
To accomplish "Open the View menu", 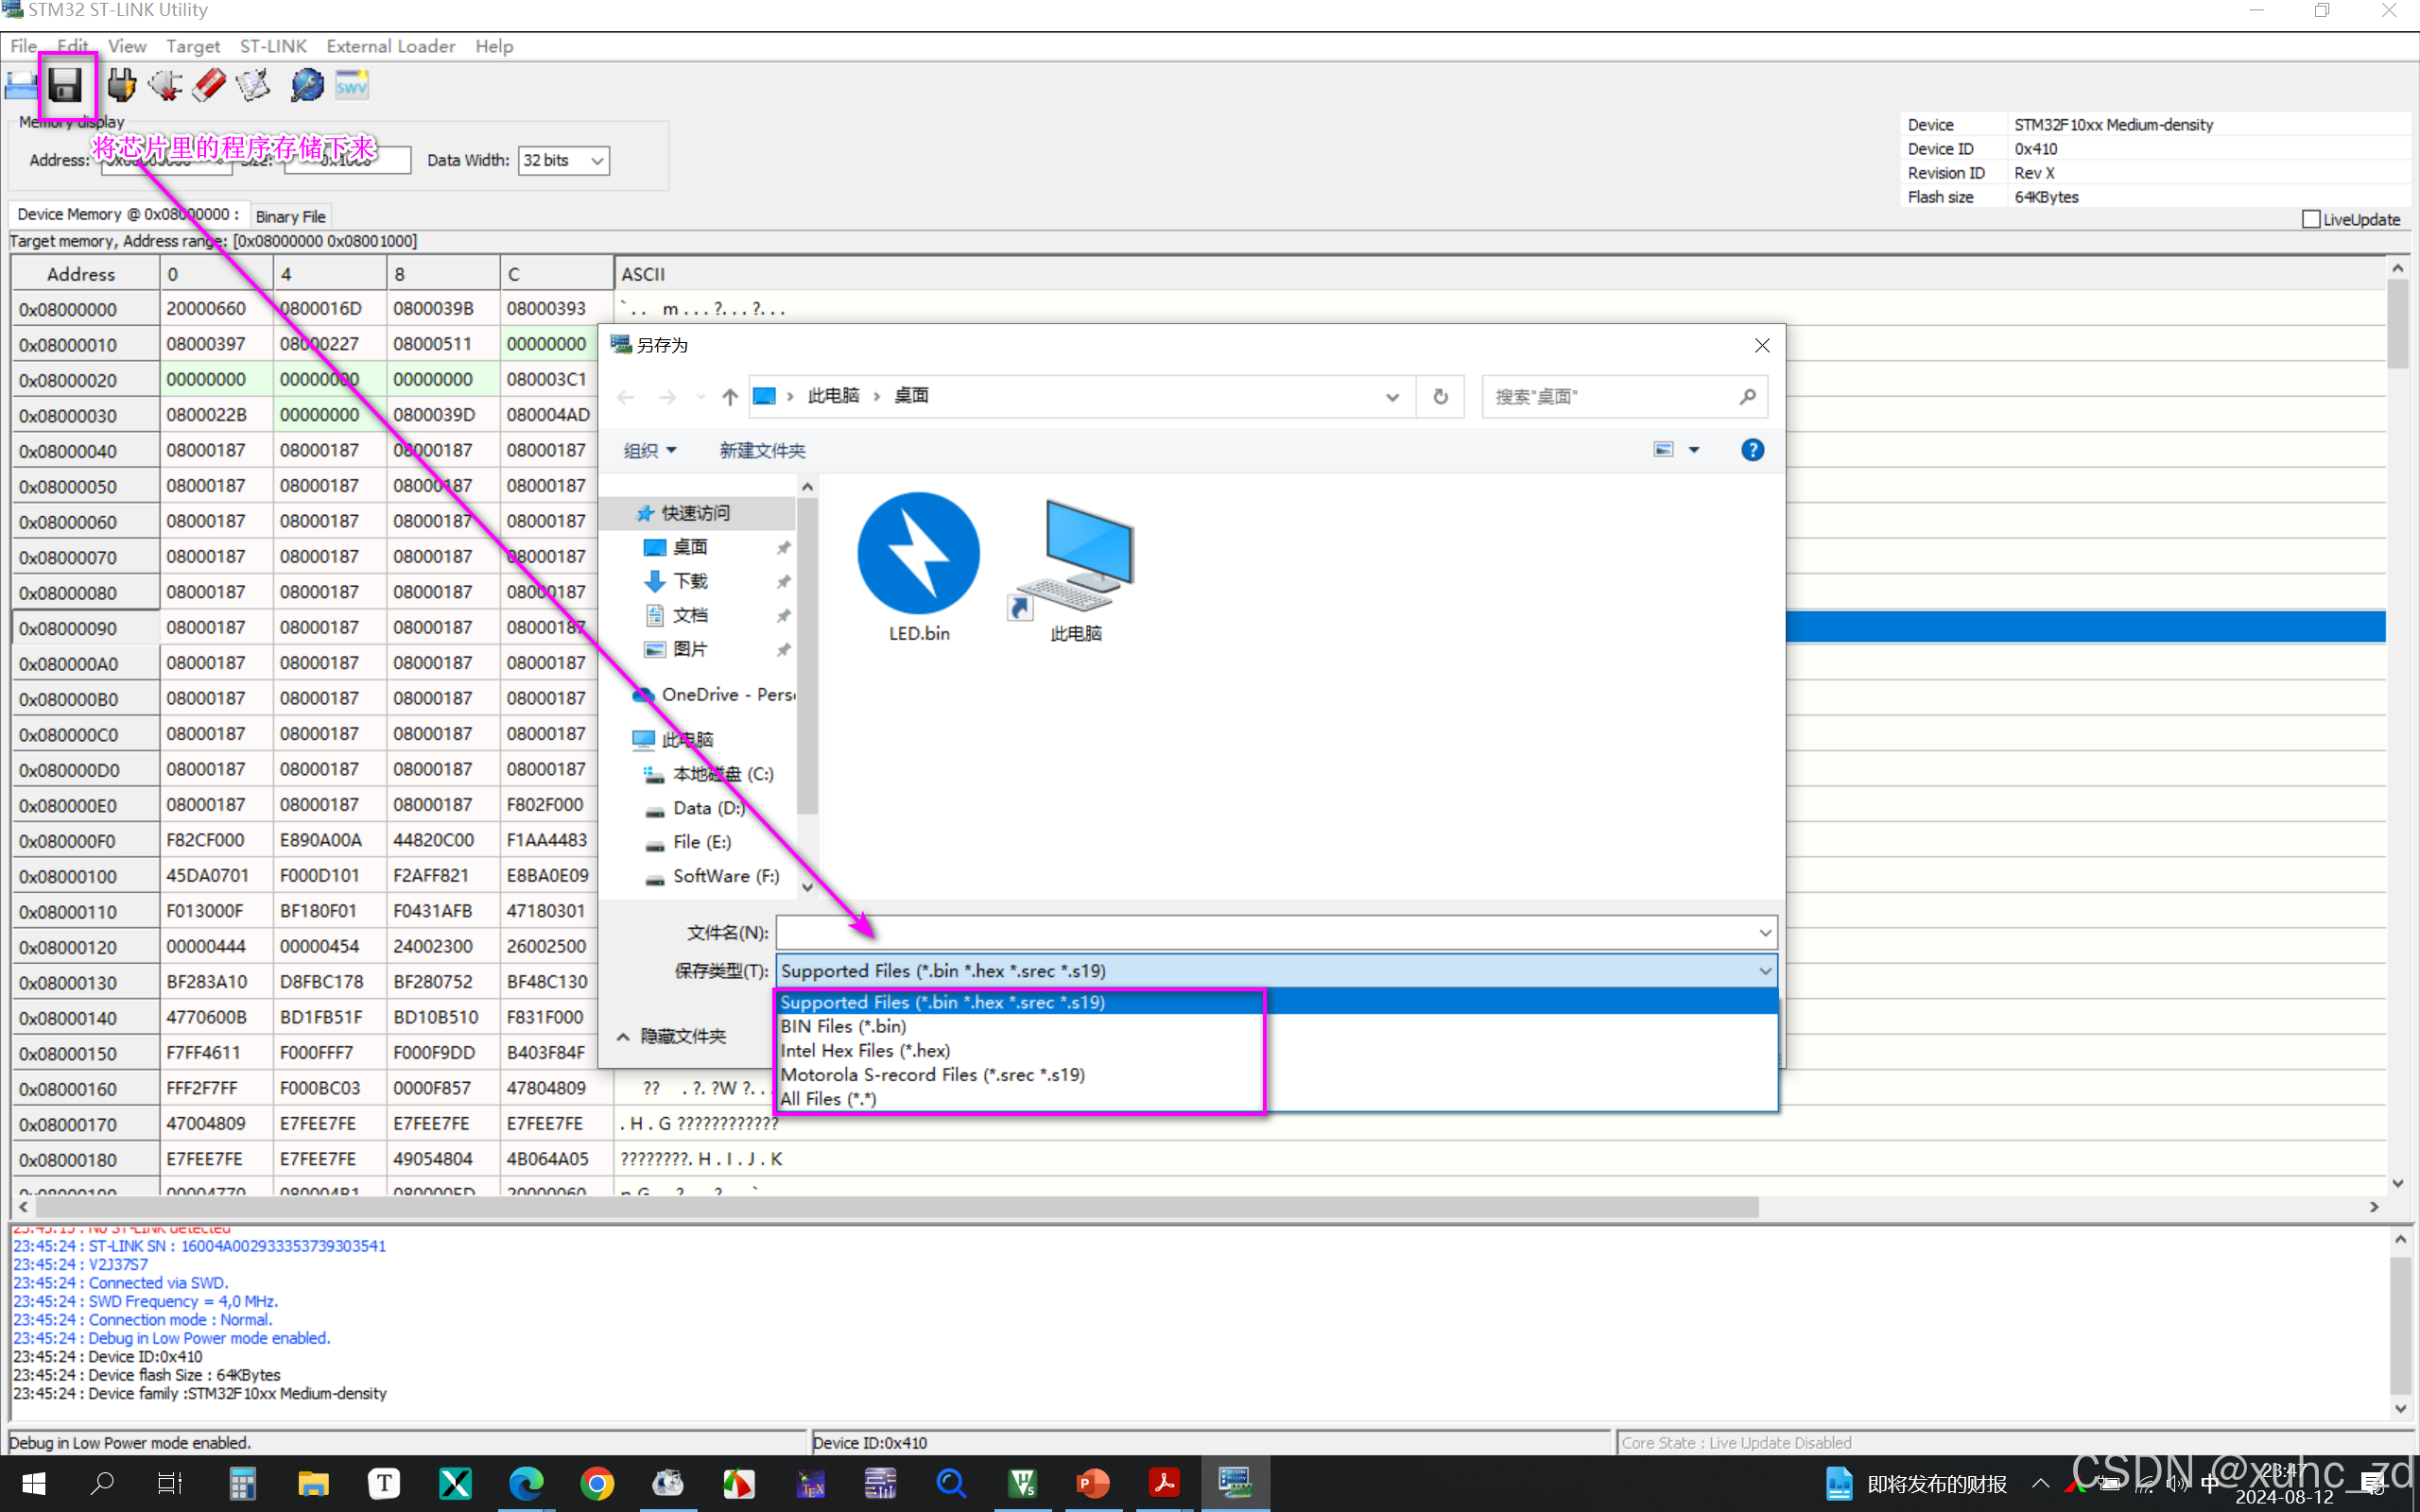I will tap(127, 46).
